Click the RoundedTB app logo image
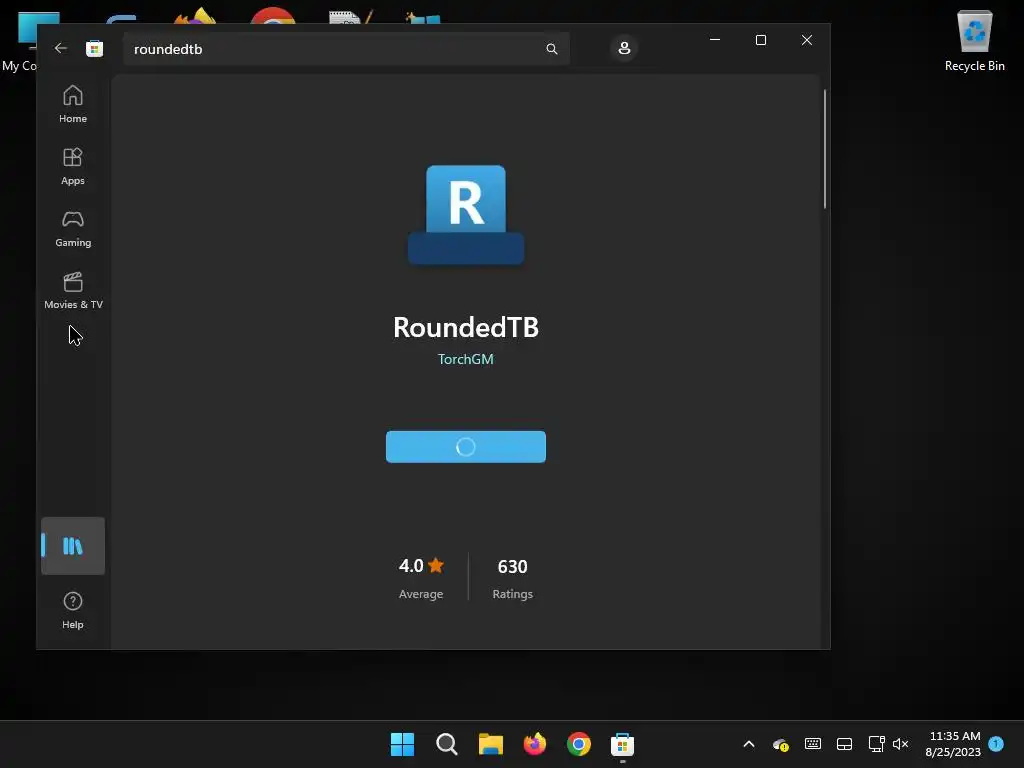 point(466,215)
